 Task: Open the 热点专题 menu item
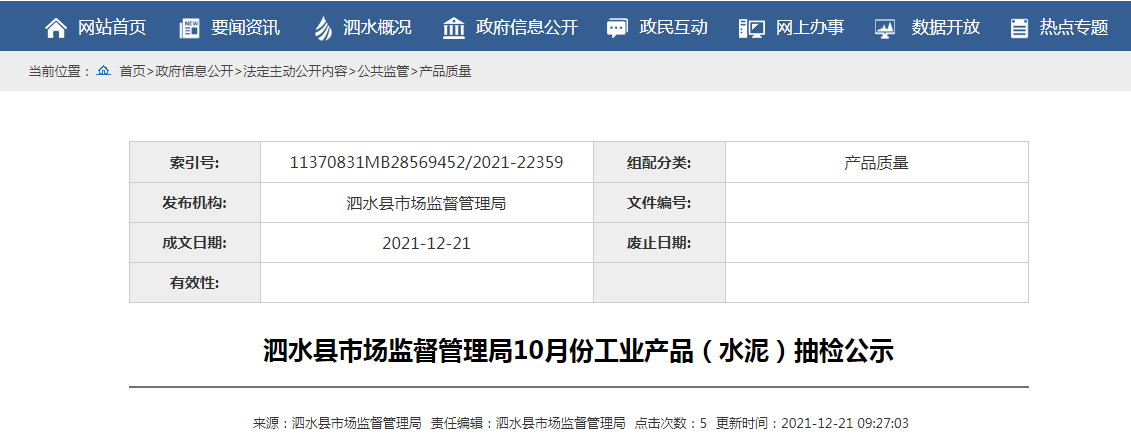point(1074,28)
